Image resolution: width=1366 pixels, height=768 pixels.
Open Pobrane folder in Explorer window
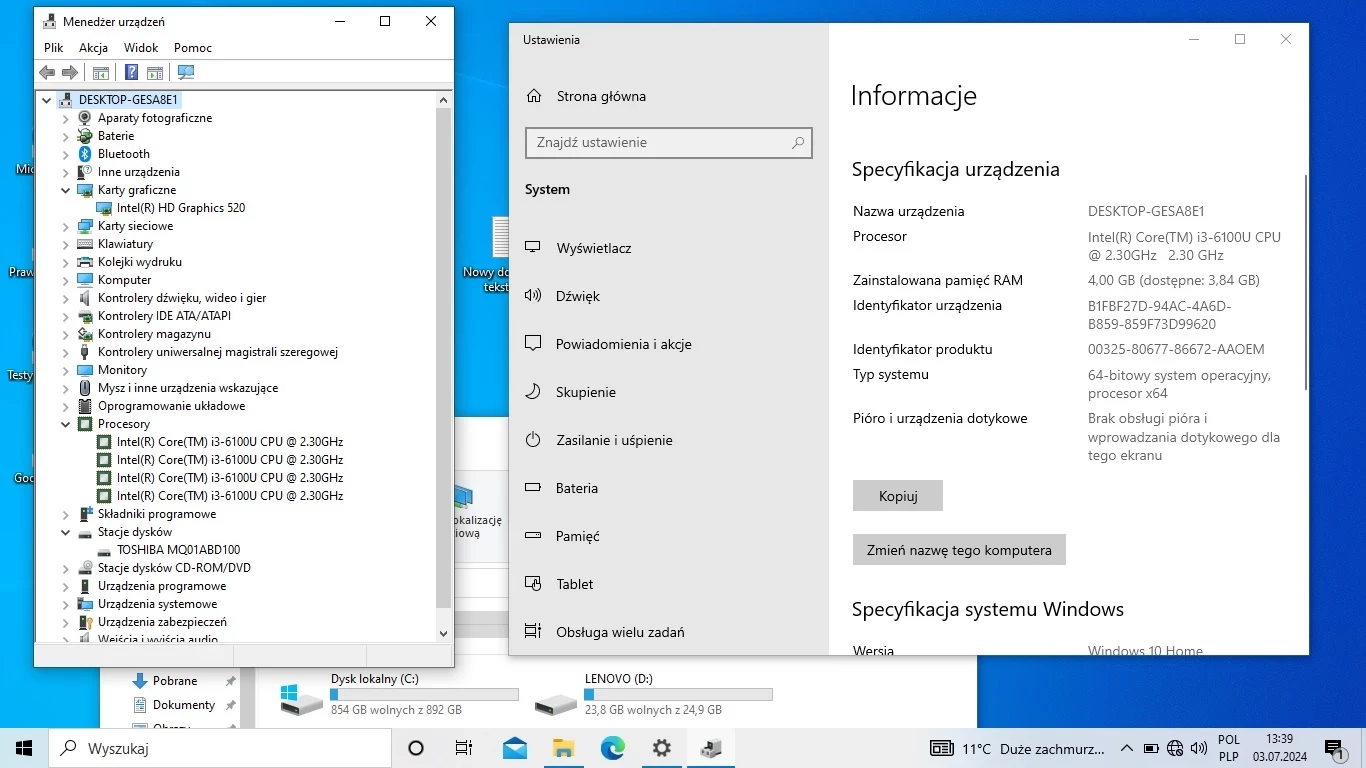[175, 681]
